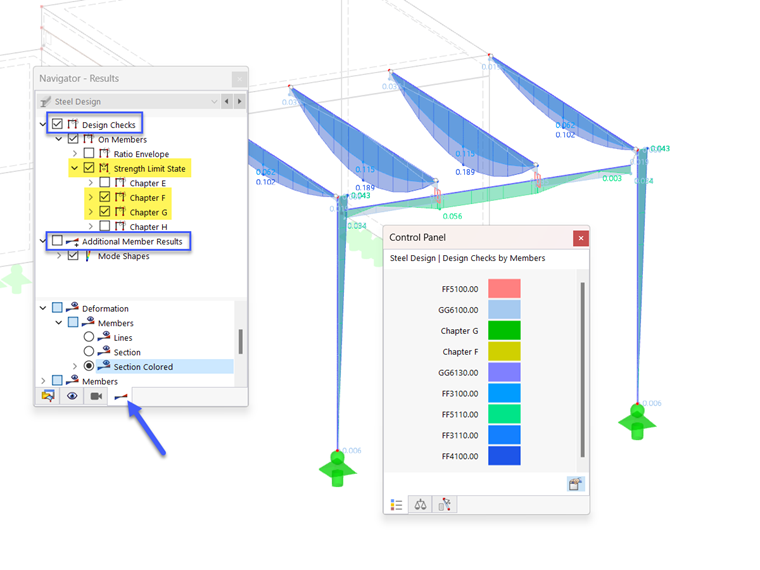The width and height of the screenshot is (760, 570).
Task: Click Deformation eye icon in tree
Action: click(72, 307)
